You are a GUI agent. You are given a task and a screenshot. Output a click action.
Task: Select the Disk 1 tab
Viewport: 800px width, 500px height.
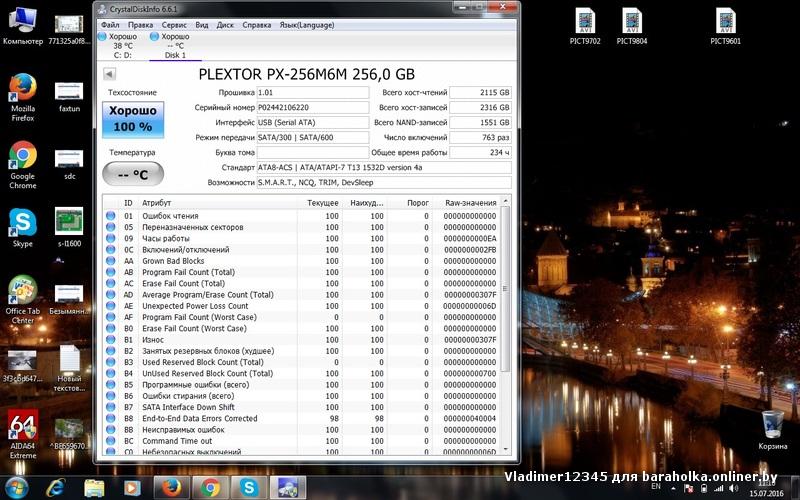[174, 45]
